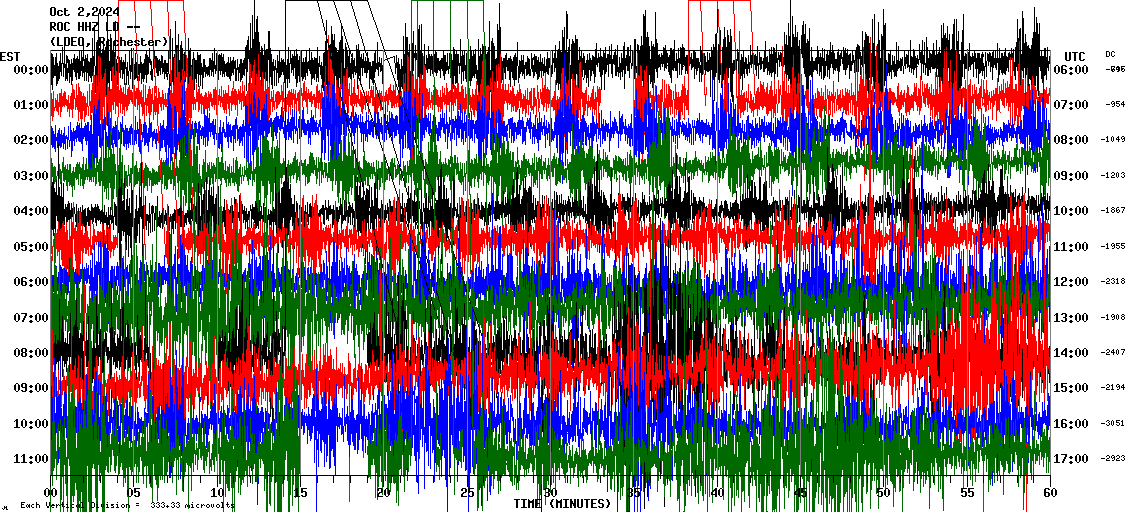This screenshot has height=519, width=1130.
Task: Click the 07:00 EST row label
Action: (31, 318)
